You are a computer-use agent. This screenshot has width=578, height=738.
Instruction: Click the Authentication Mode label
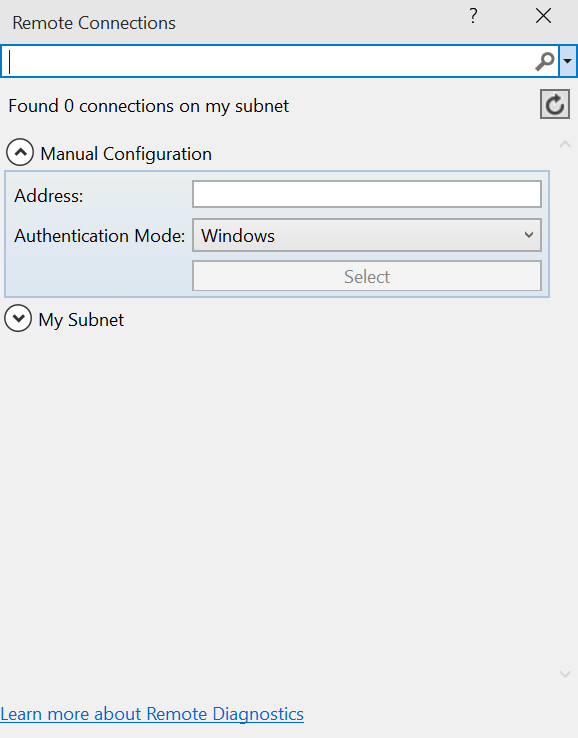[99, 235]
